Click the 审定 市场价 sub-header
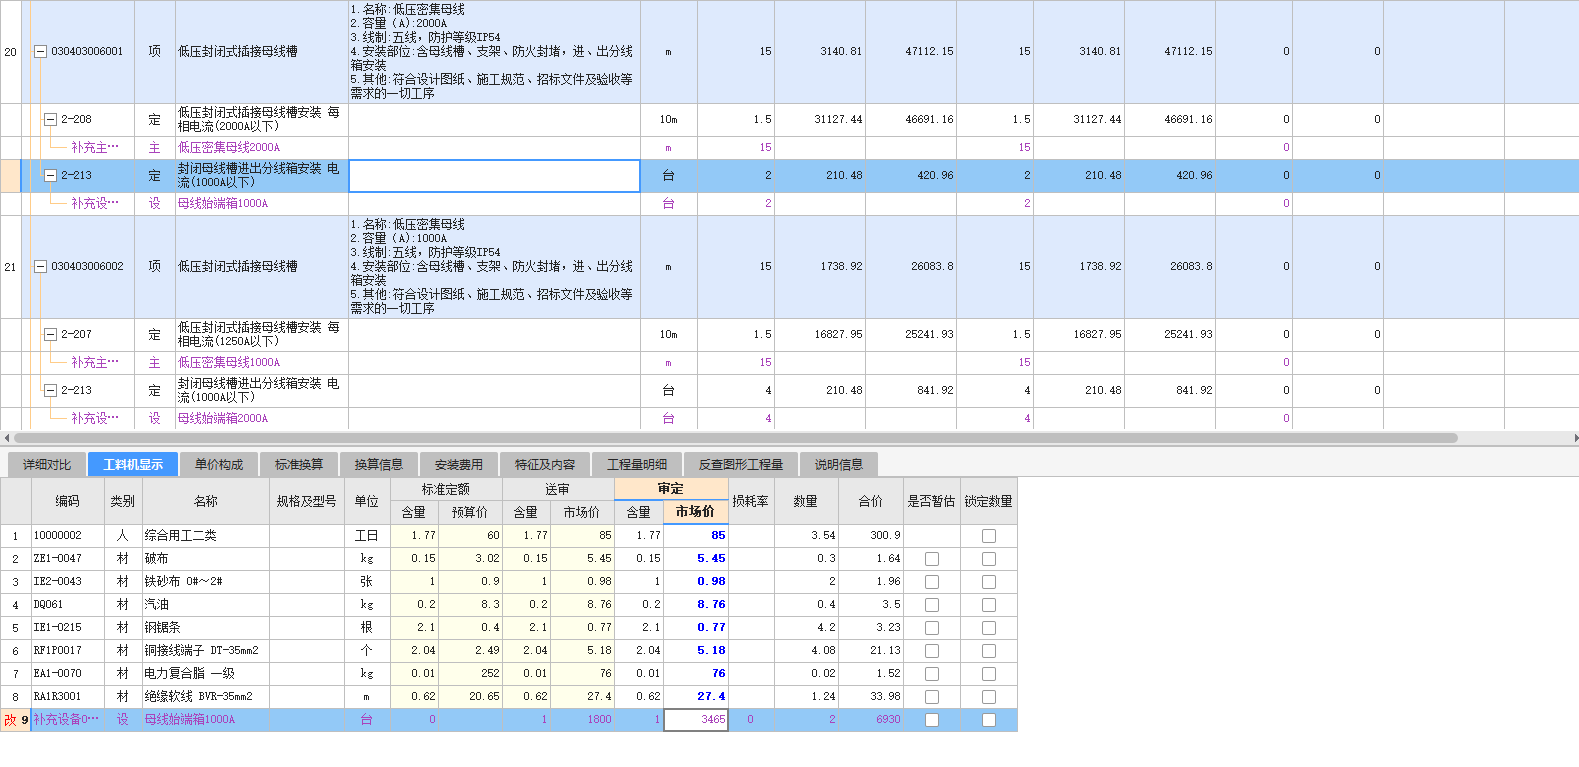Screen dimensions: 1579x767 click(x=695, y=512)
